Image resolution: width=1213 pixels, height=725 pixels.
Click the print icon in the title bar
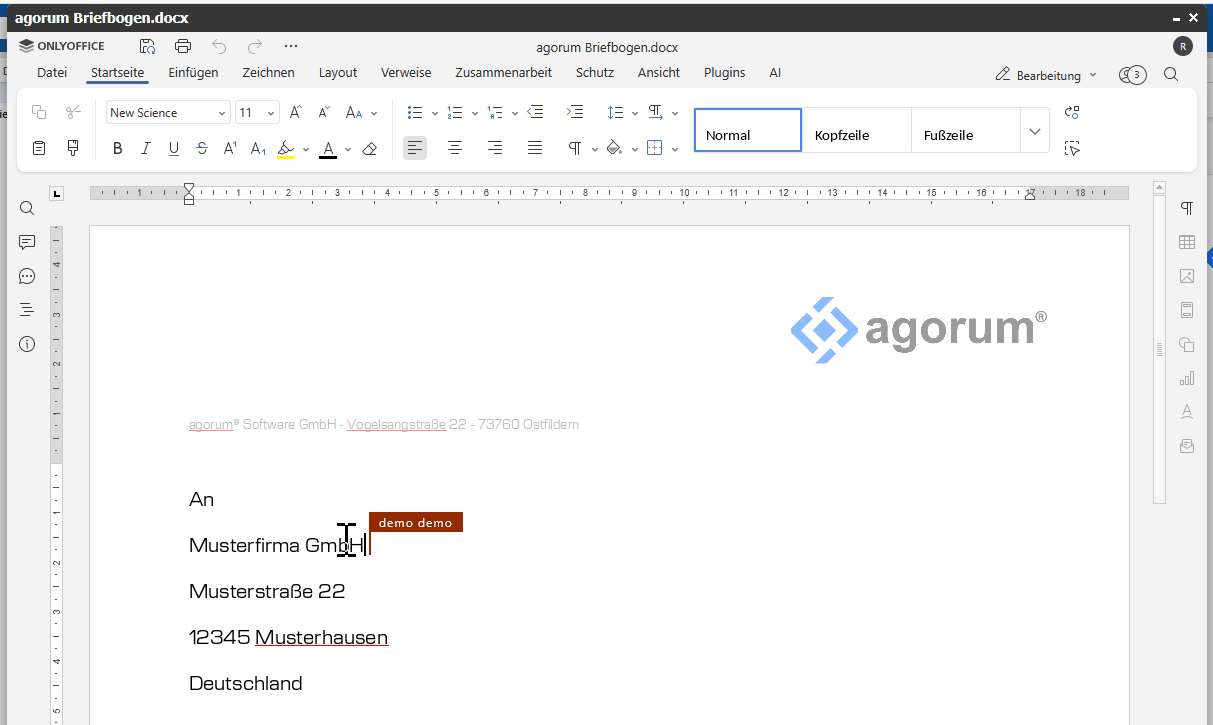pos(183,46)
